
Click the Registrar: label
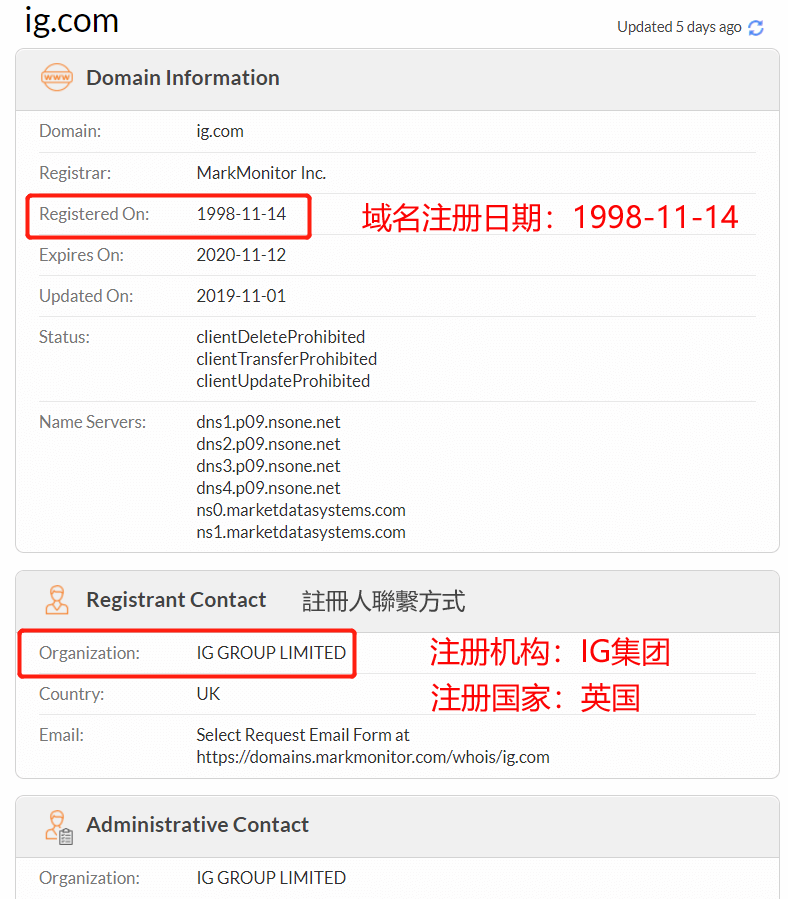click(x=75, y=173)
